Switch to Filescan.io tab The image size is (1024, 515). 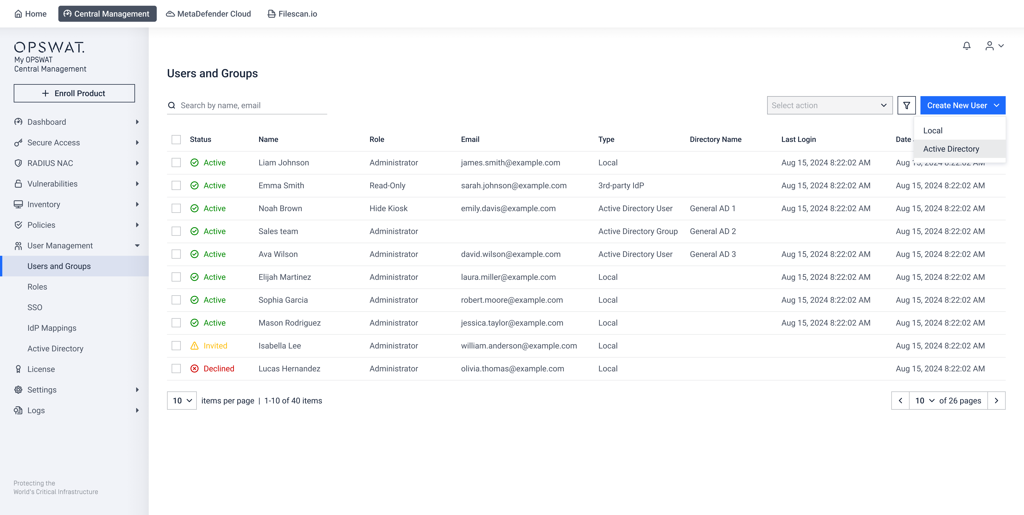click(292, 14)
